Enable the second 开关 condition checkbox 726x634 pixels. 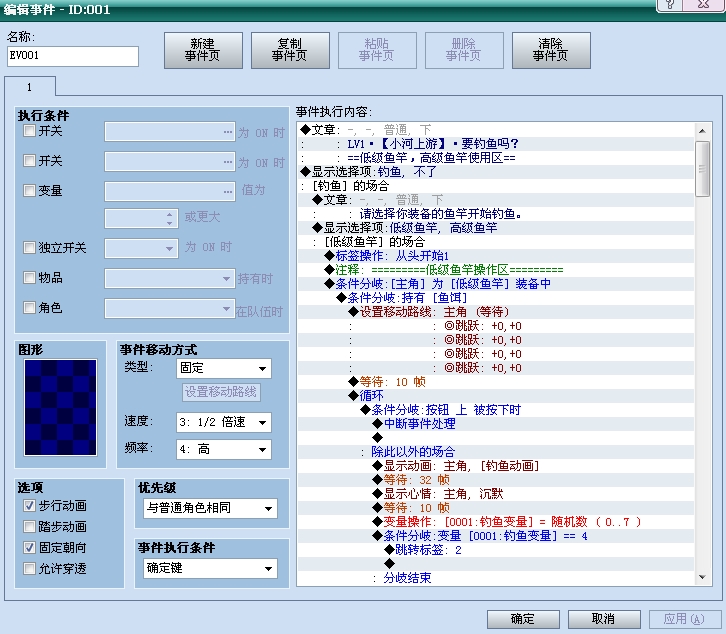click(x=30, y=161)
